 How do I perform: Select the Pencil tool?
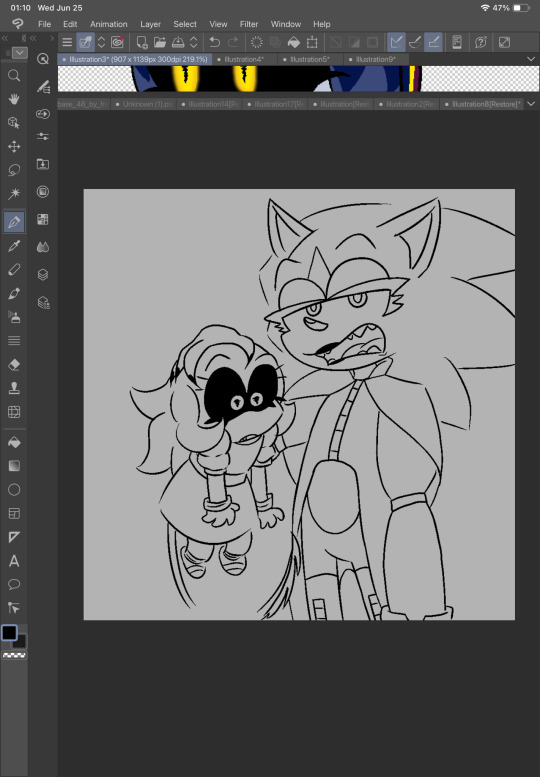click(14, 269)
